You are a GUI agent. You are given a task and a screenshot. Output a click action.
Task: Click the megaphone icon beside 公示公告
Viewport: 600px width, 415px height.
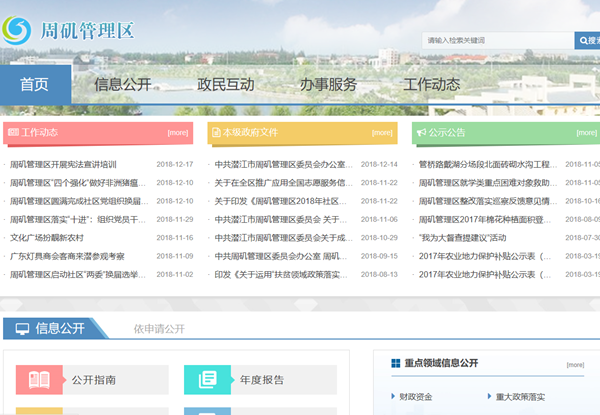(x=420, y=132)
